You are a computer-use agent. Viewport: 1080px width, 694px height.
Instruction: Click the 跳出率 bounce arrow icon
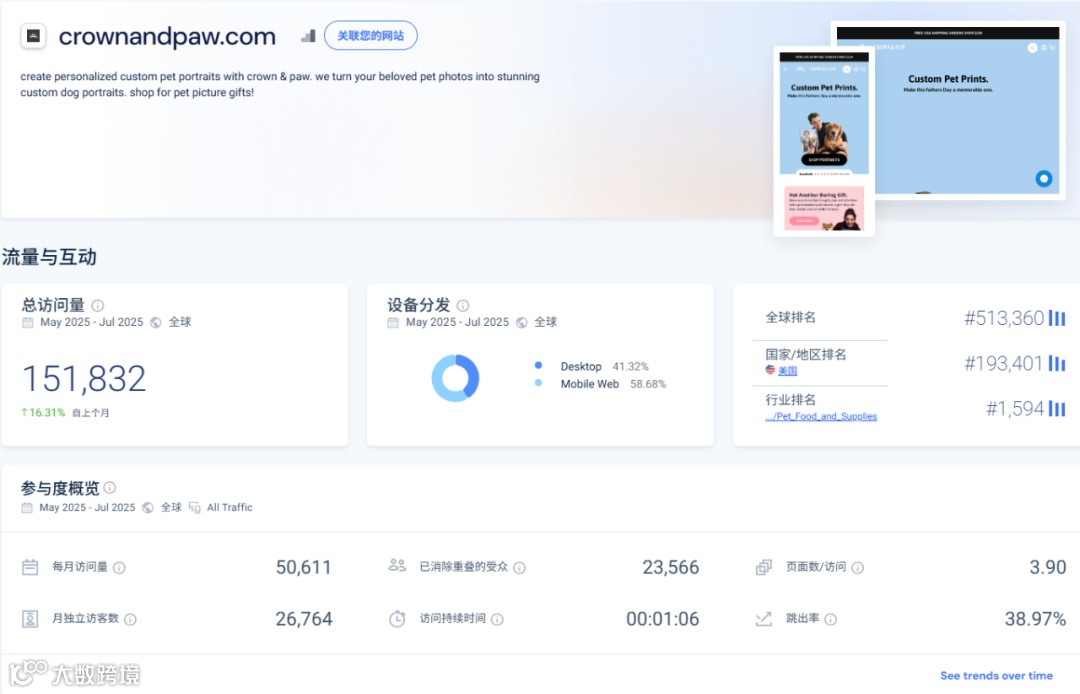(764, 619)
